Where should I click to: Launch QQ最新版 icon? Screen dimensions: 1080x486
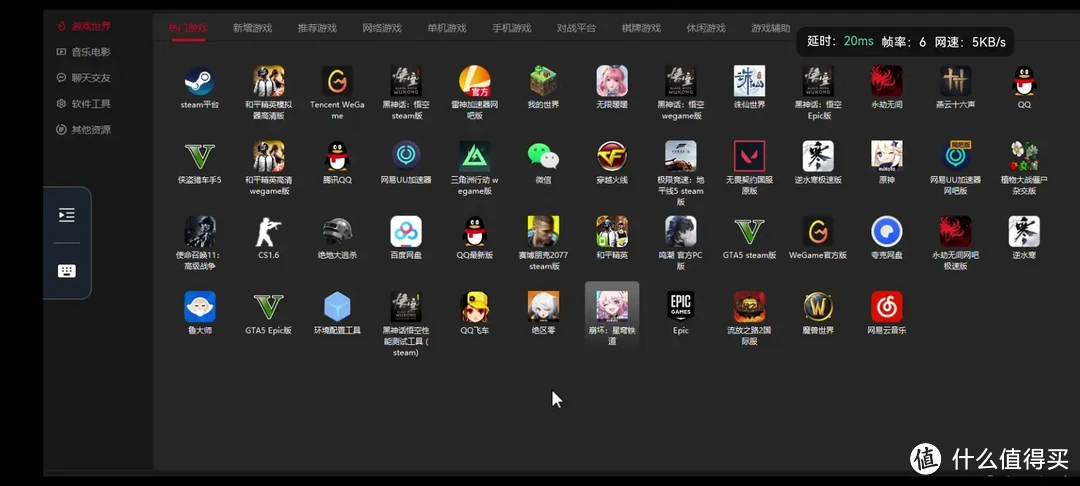(x=475, y=231)
